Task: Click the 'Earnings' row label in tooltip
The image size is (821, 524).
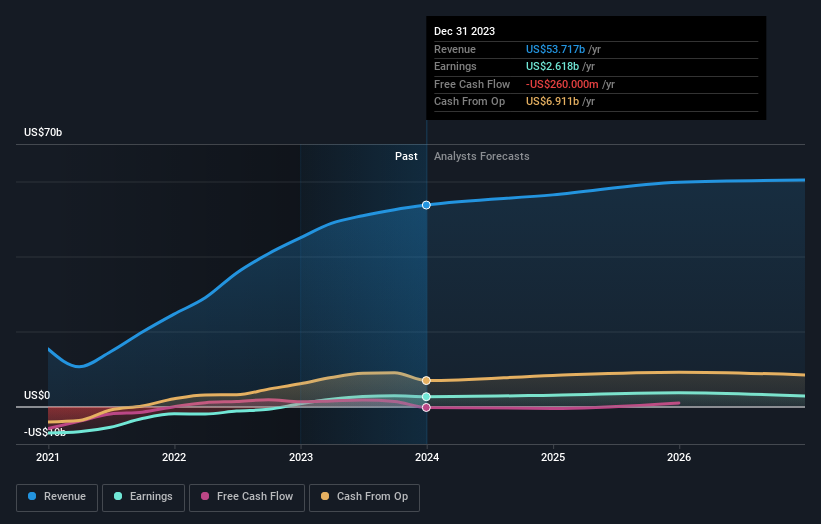Action: (456, 66)
